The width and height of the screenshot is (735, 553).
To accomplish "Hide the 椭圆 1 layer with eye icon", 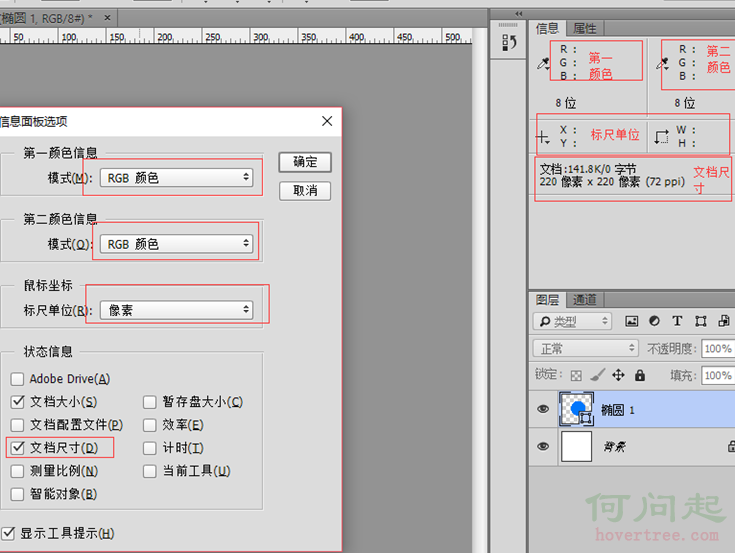I will 543,409.
